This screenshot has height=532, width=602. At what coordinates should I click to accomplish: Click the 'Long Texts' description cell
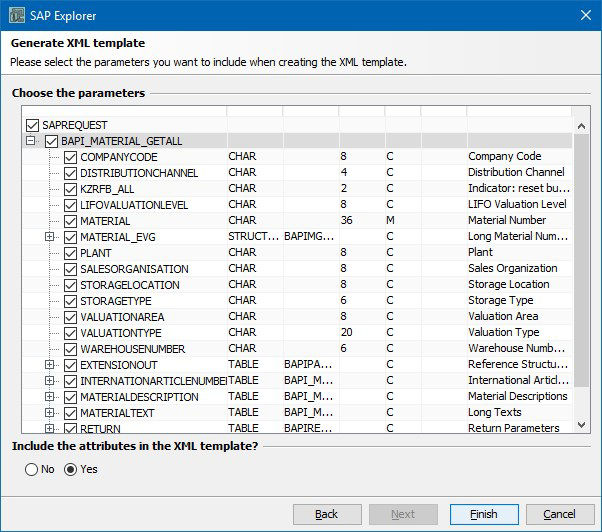(x=494, y=412)
